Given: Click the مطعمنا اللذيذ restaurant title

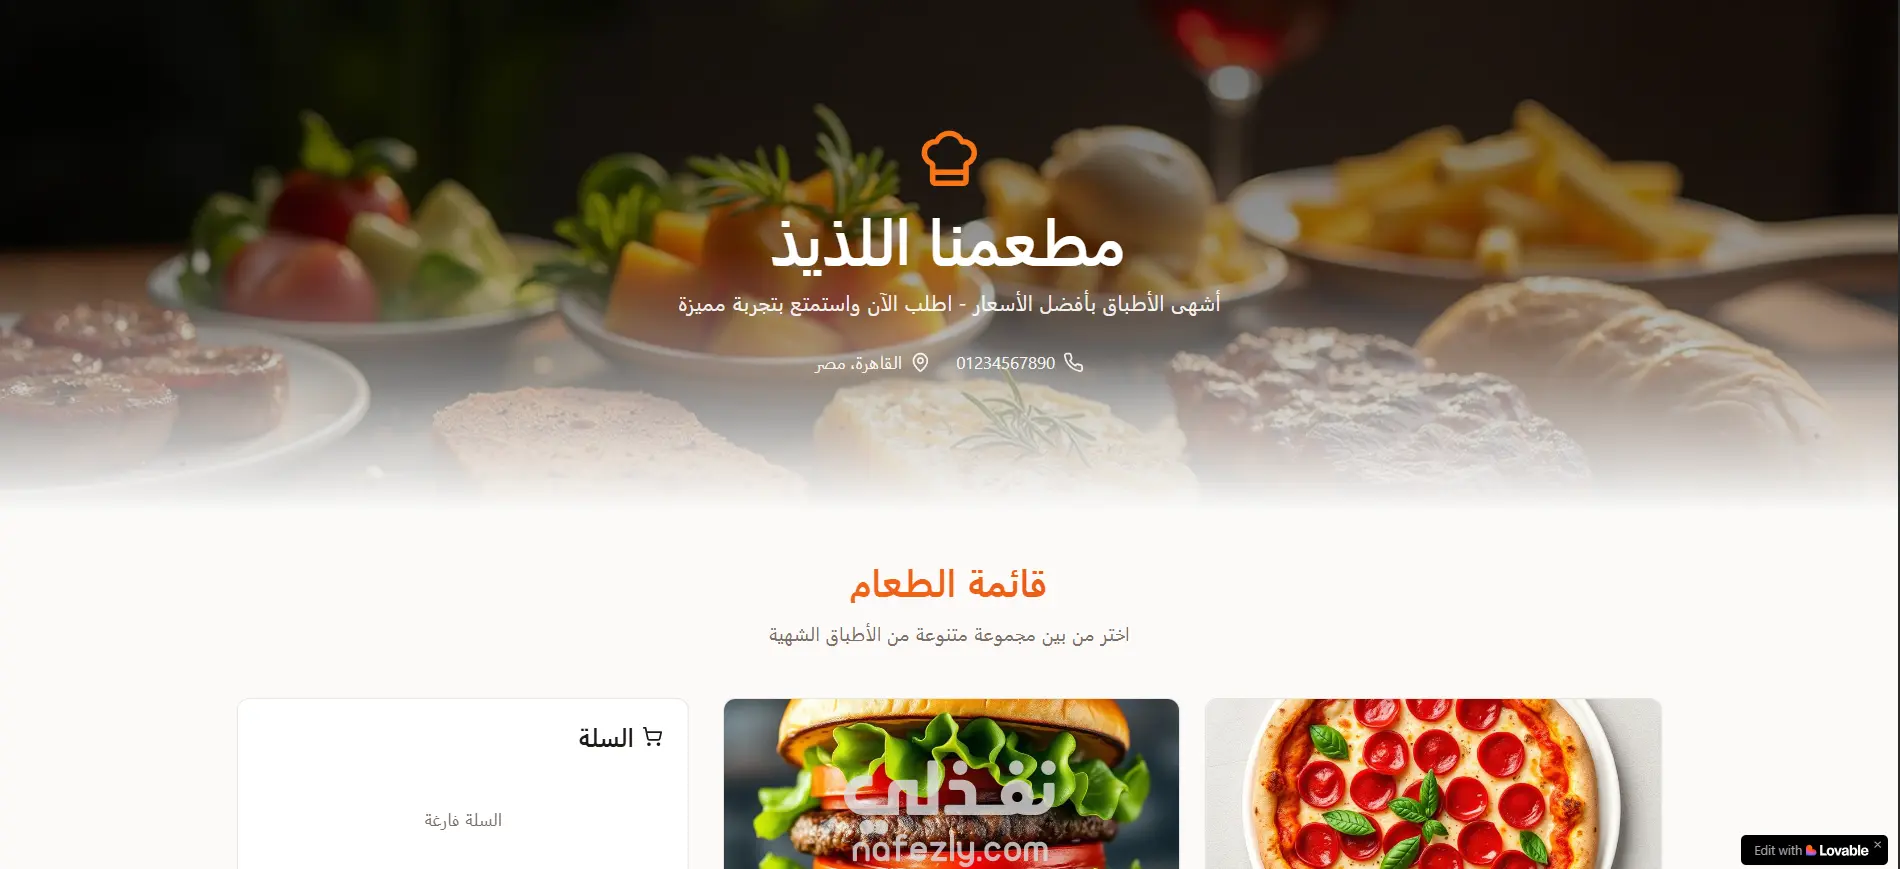Looking at the screenshot, I should click(948, 244).
